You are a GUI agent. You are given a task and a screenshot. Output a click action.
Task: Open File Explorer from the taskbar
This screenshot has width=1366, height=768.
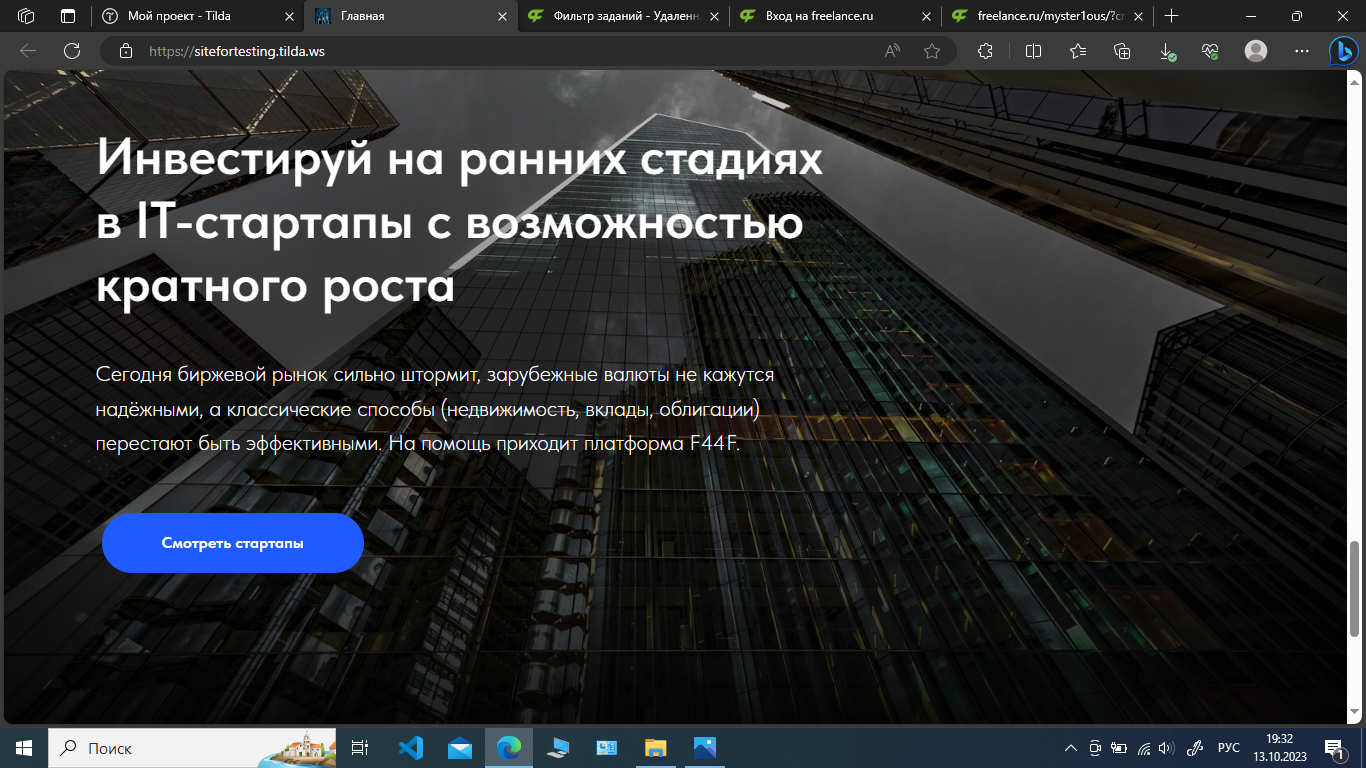(656, 748)
